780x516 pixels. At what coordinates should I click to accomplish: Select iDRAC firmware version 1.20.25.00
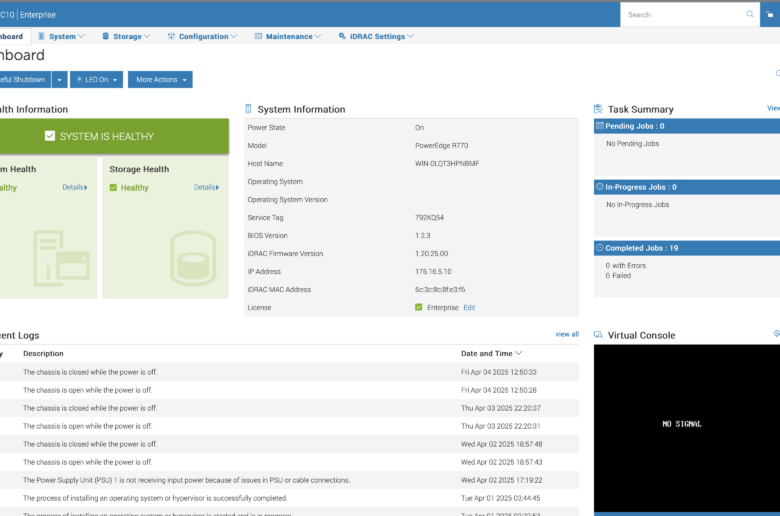click(x=431, y=254)
